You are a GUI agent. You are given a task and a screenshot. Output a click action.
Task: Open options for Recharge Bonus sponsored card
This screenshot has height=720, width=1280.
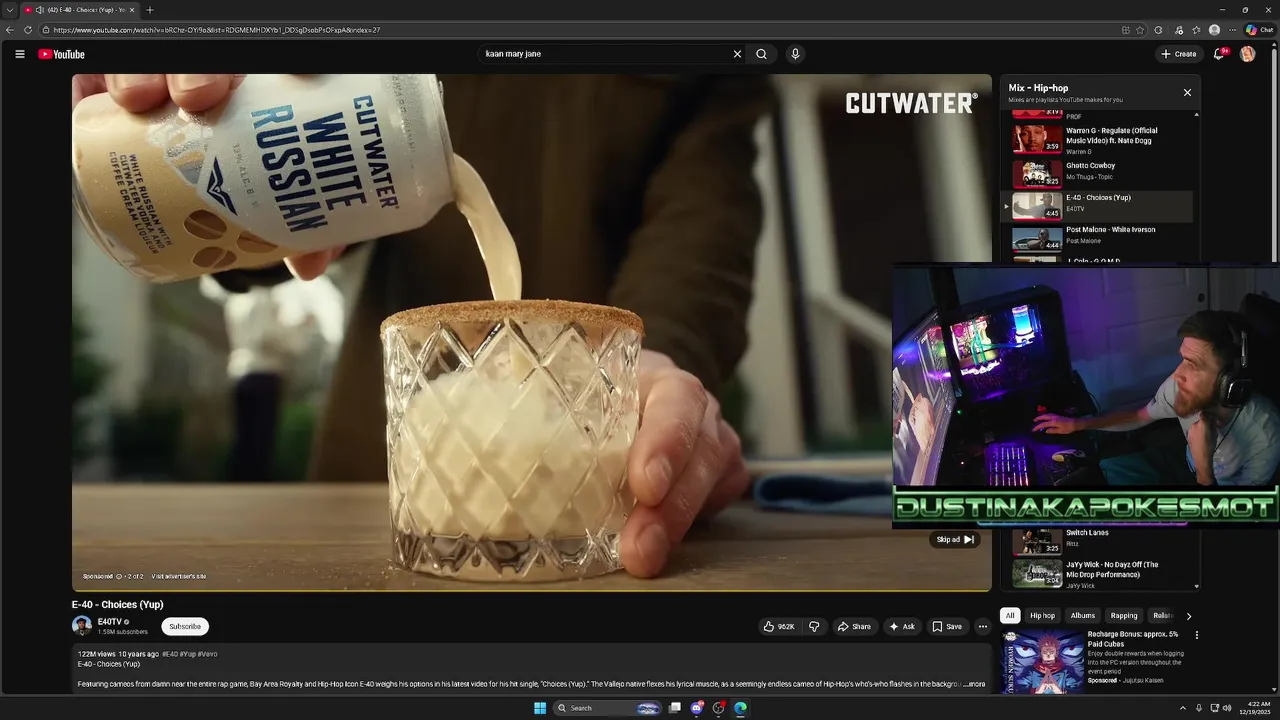[1196, 635]
